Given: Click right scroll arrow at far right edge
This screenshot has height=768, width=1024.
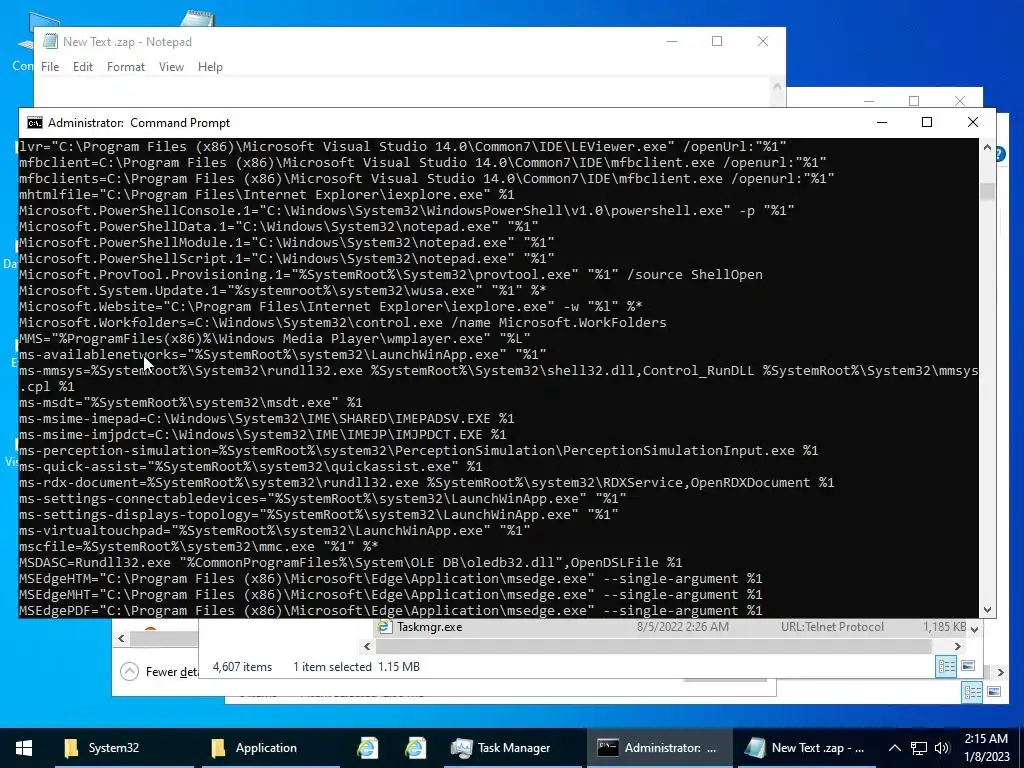Looking at the screenshot, I should point(1000,671).
